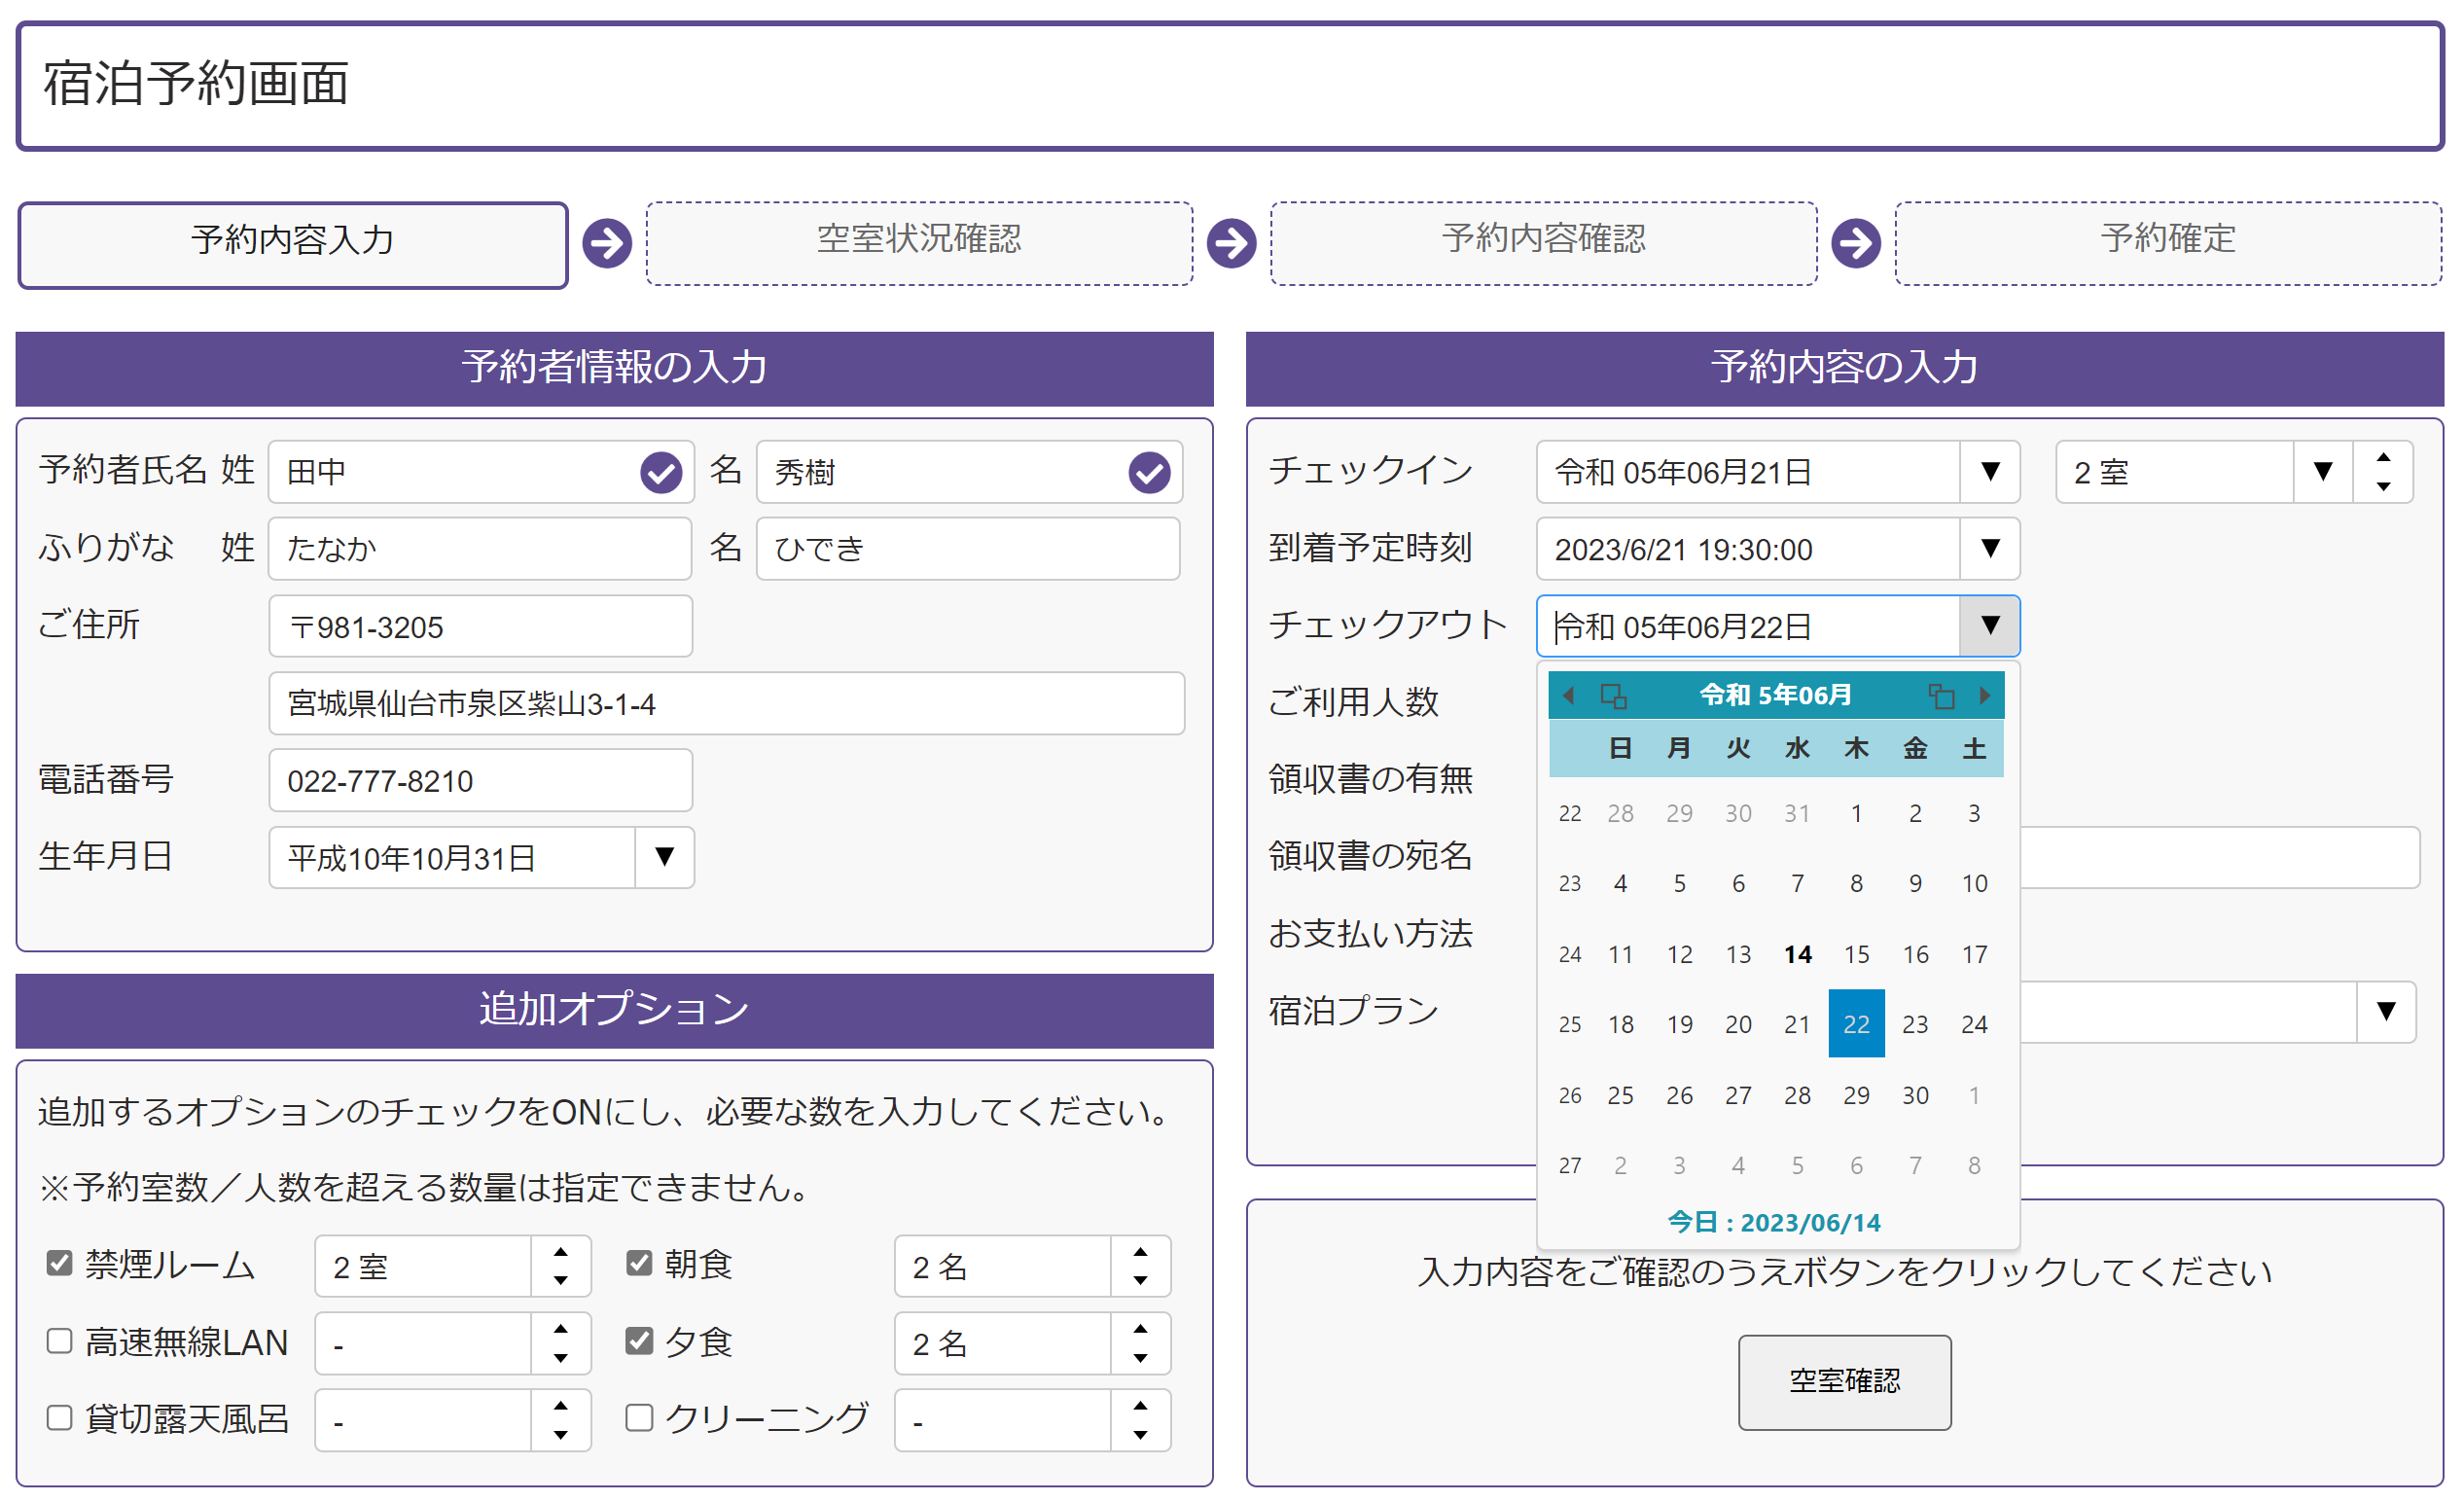Image resolution: width=2464 pixels, height=1501 pixels.
Task: Open the 到着予定時刻 dropdown
Action: click(x=1989, y=548)
